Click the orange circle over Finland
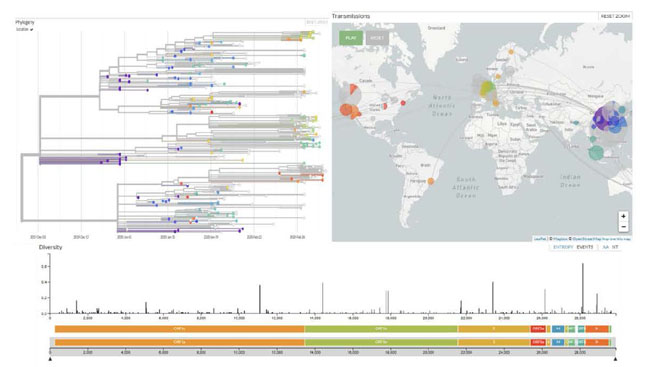Screen dimensions: 650x367 pyautogui.click(x=511, y=52)
